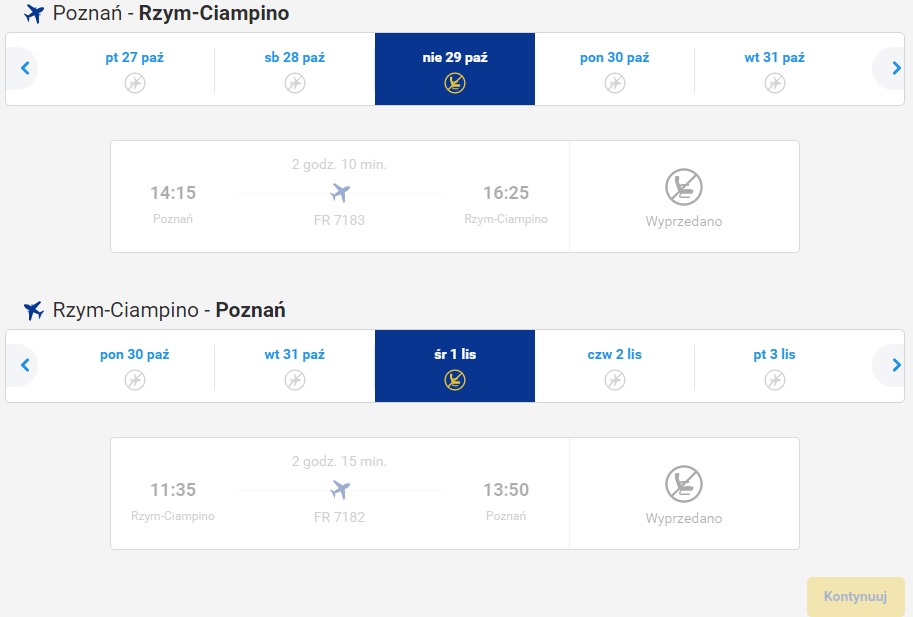Viewport: 913px width, 617px height.
Task: Click the airplane icon beside Poznań - Rzym-Ciampino heading
Action: point(34,13)
